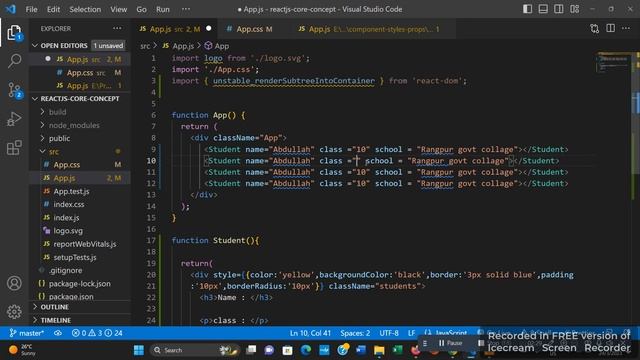The image size is (640, 360).
Task: Open Microsoft Edge from taskbar
Action: 306,350
